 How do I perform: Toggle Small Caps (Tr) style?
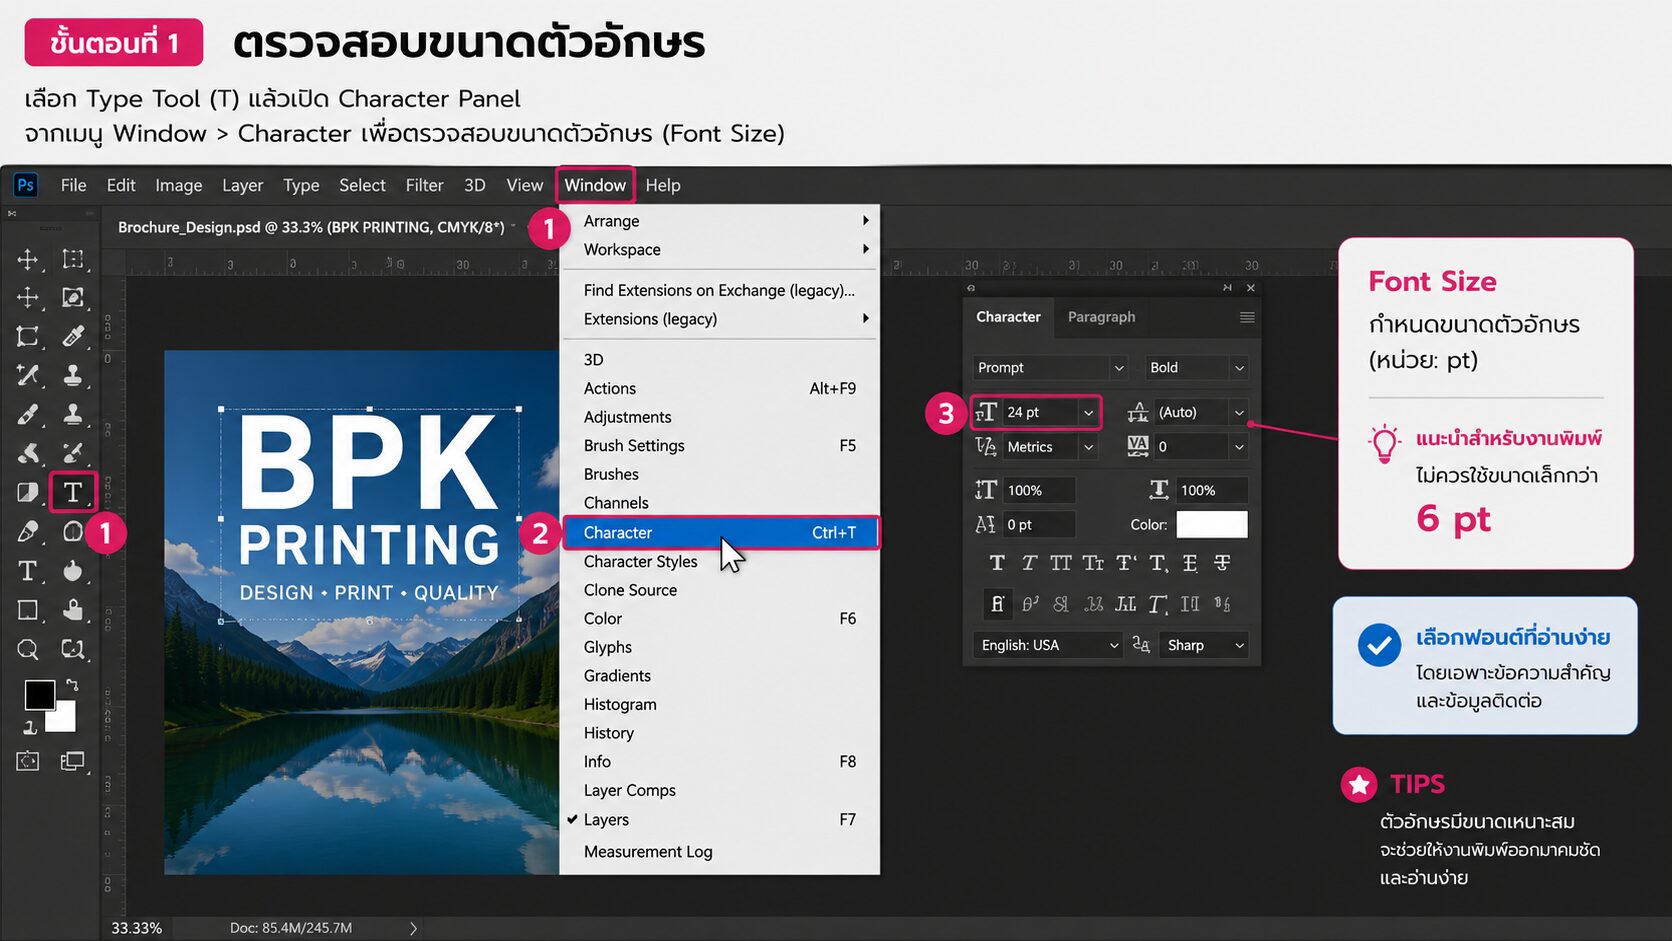(1093, 563)
